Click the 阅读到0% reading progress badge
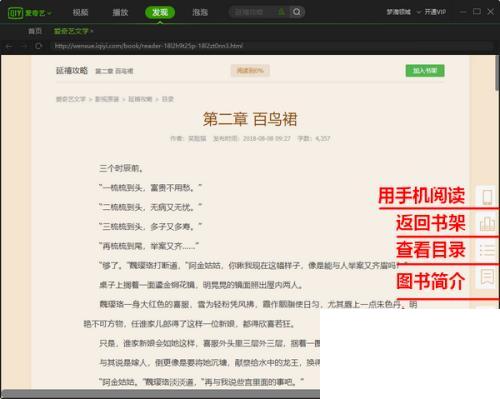Viewport: 500px width, 399px height. 250,71
